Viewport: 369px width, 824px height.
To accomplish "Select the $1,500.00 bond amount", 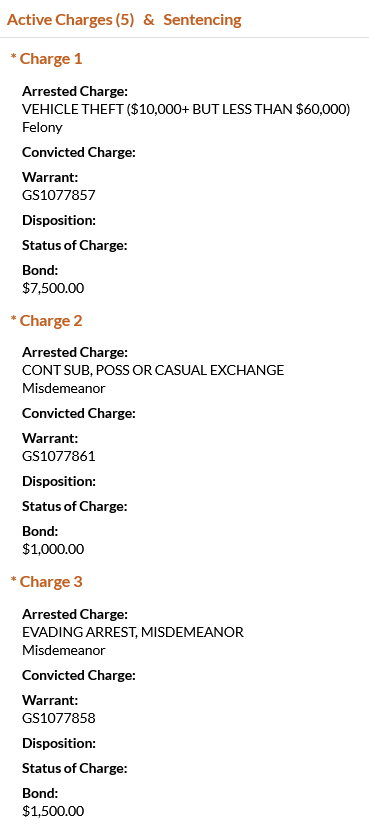I will (53, 811).
